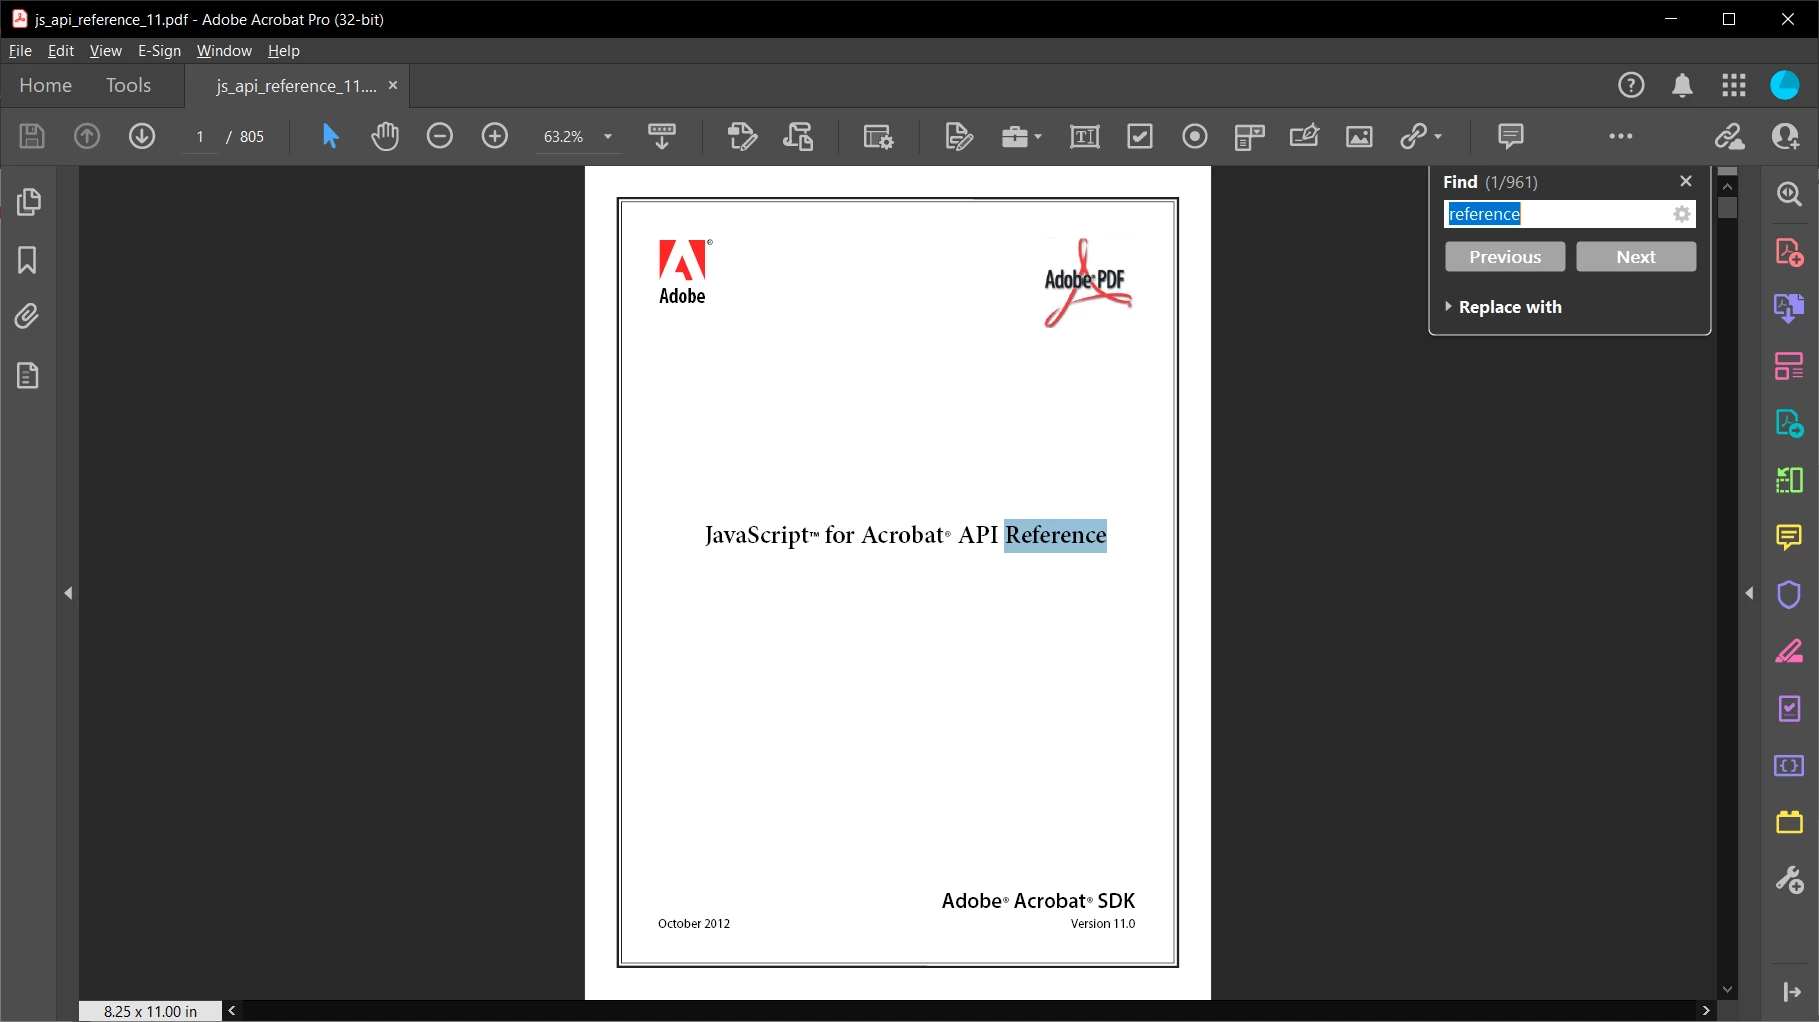1819x1022 pixels.
Task: Click the Edit text and images icon
Action: [x=742, y=136]
